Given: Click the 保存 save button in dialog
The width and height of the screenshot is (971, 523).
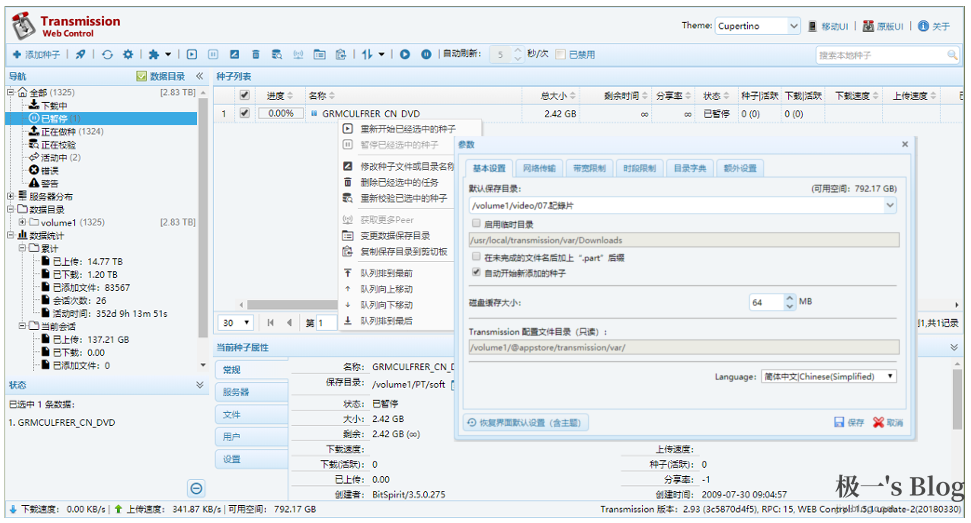Looking at the screenshot, I should point(849,422).
